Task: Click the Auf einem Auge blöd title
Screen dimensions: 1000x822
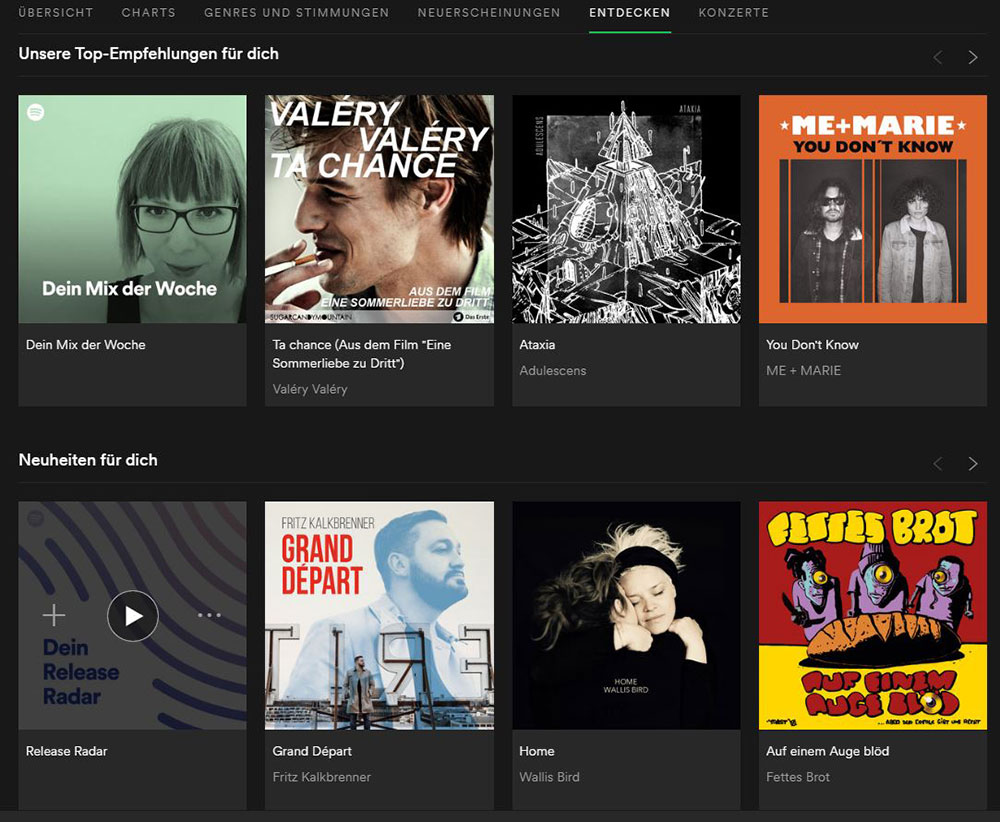Action: click(827, 751)
